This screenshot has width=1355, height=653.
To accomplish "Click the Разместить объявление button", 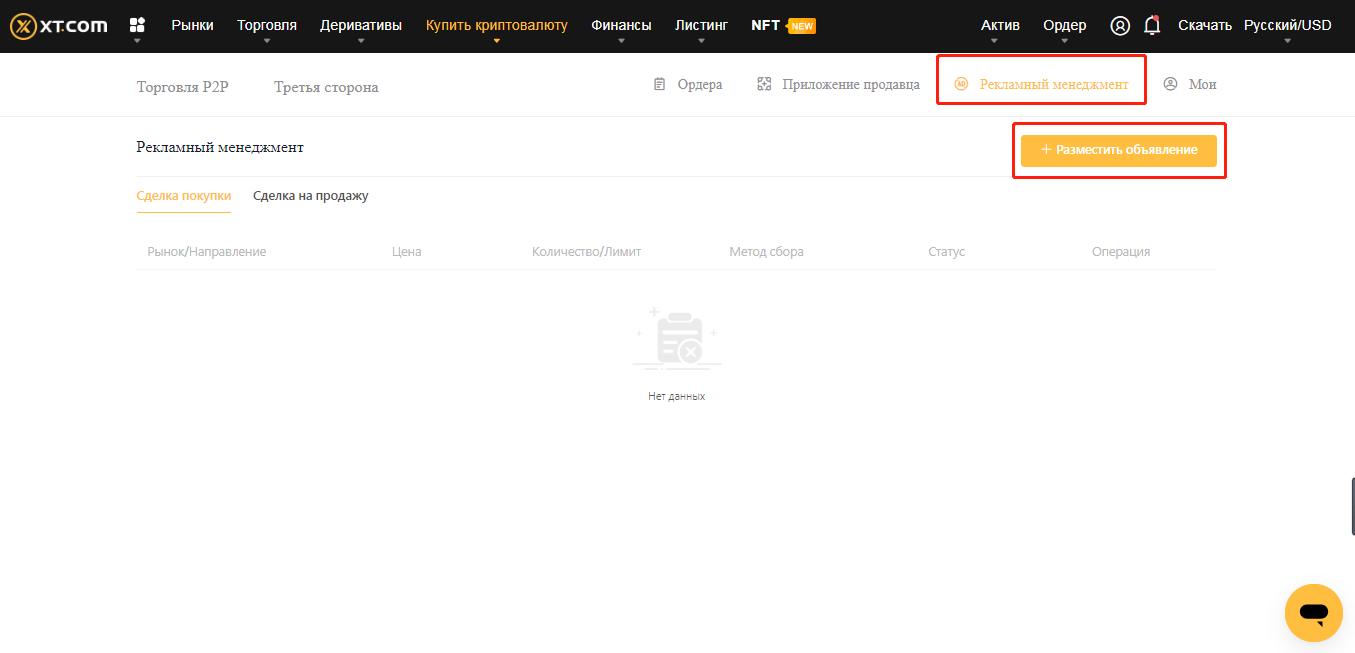I will pyautogui.click(x=1118, y=150).
